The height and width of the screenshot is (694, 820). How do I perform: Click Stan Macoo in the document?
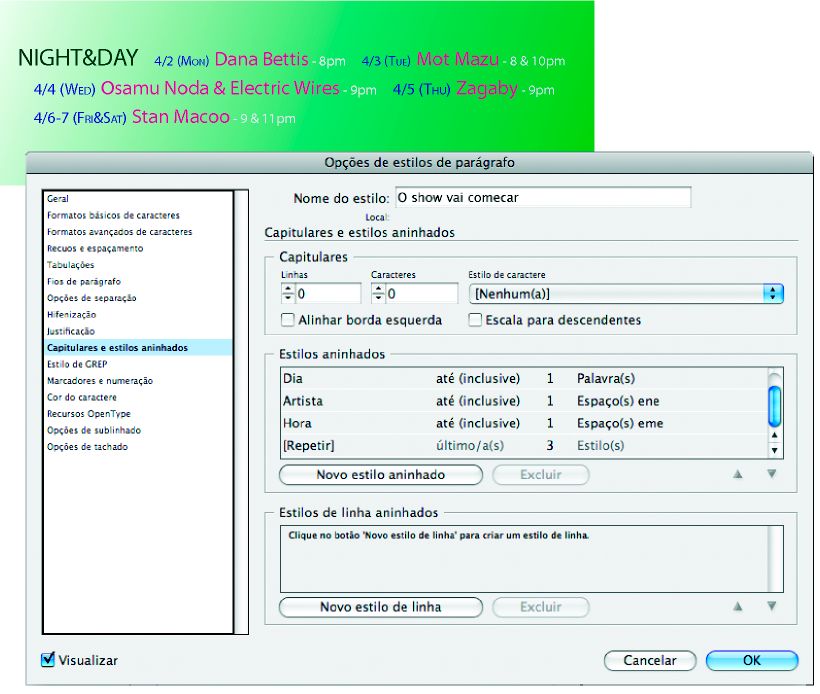click(x=181, y=117)
